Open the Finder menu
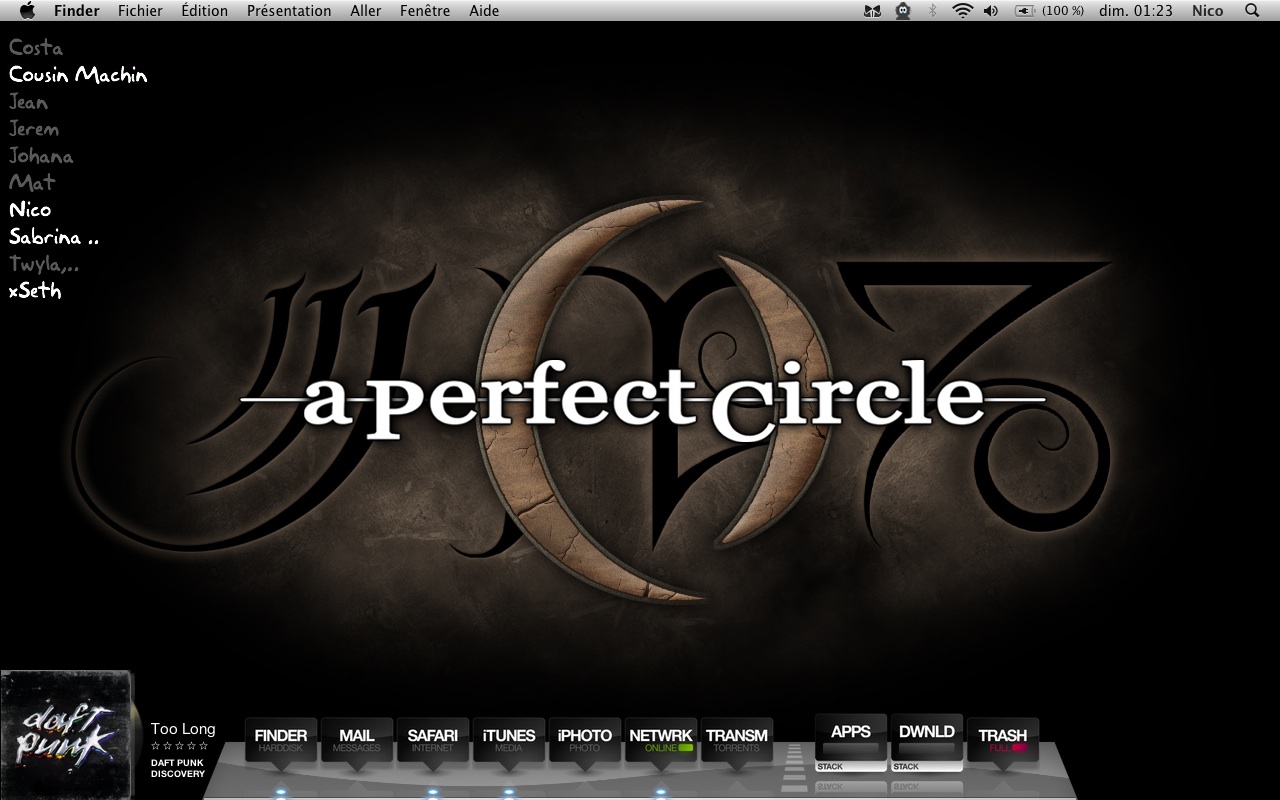Viewport: 1280px width, 800px height. (x=76, y=10)
